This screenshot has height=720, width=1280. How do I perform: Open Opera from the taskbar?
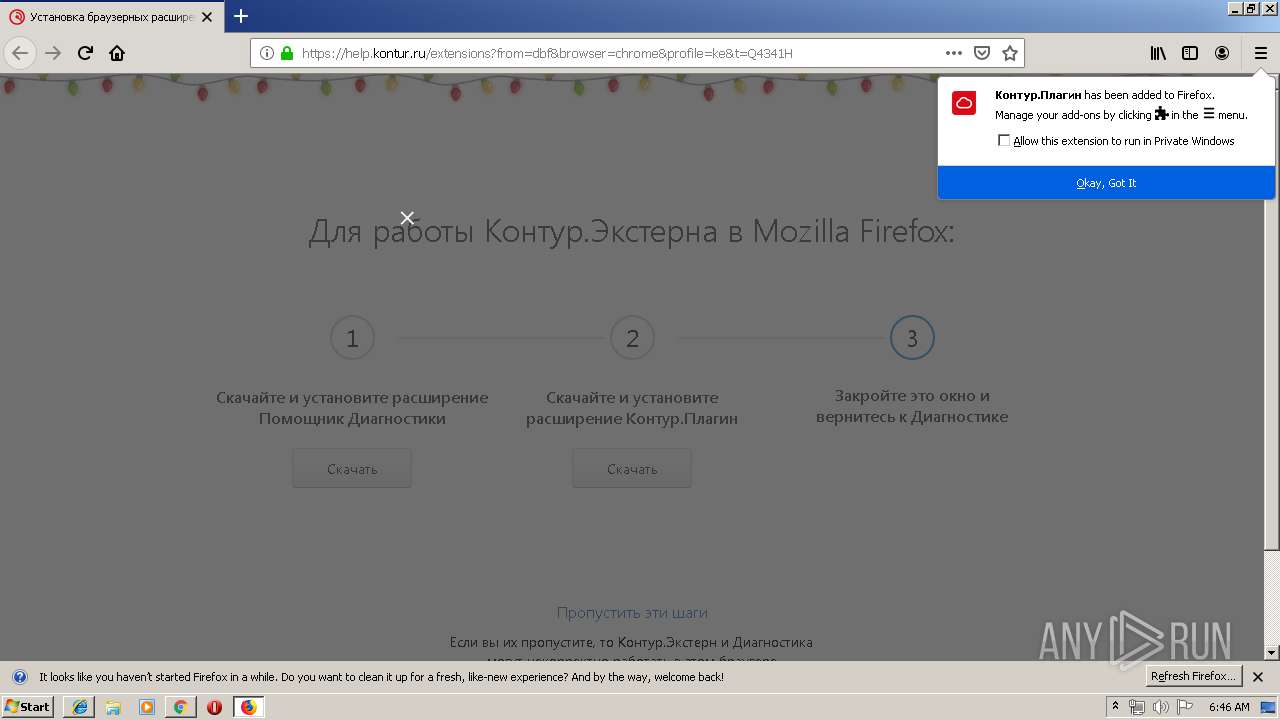[214, 707]
